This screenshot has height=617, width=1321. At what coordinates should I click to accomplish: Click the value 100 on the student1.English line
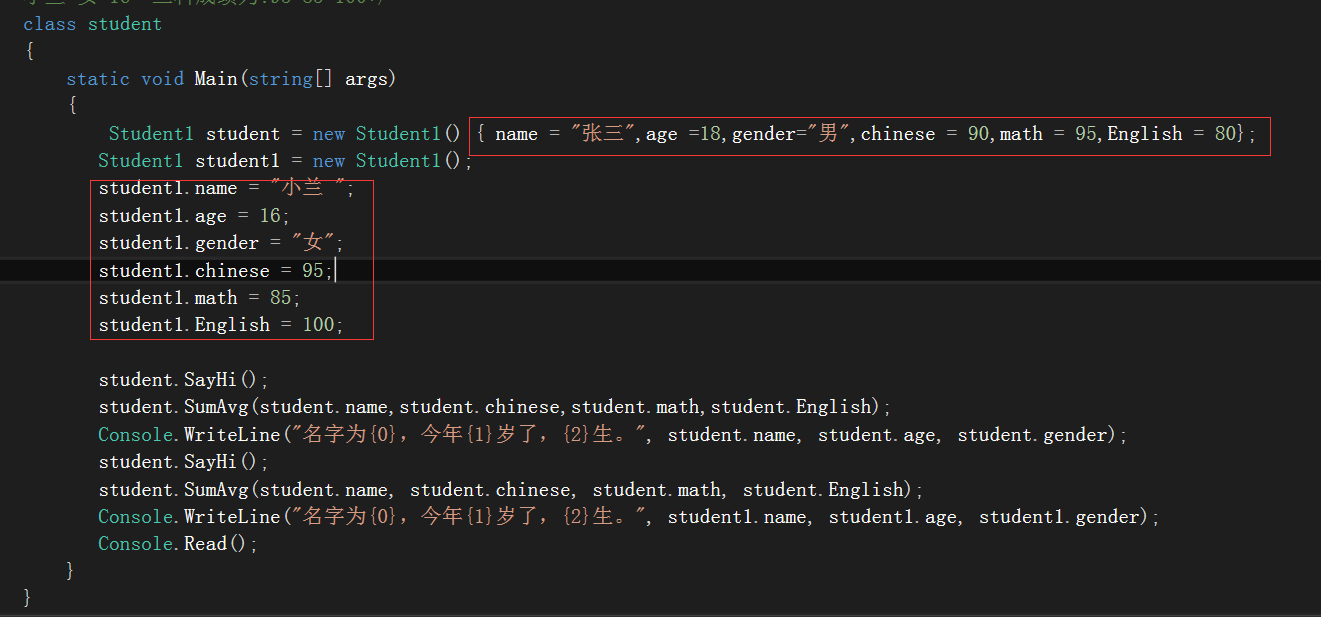pos(318,325)
